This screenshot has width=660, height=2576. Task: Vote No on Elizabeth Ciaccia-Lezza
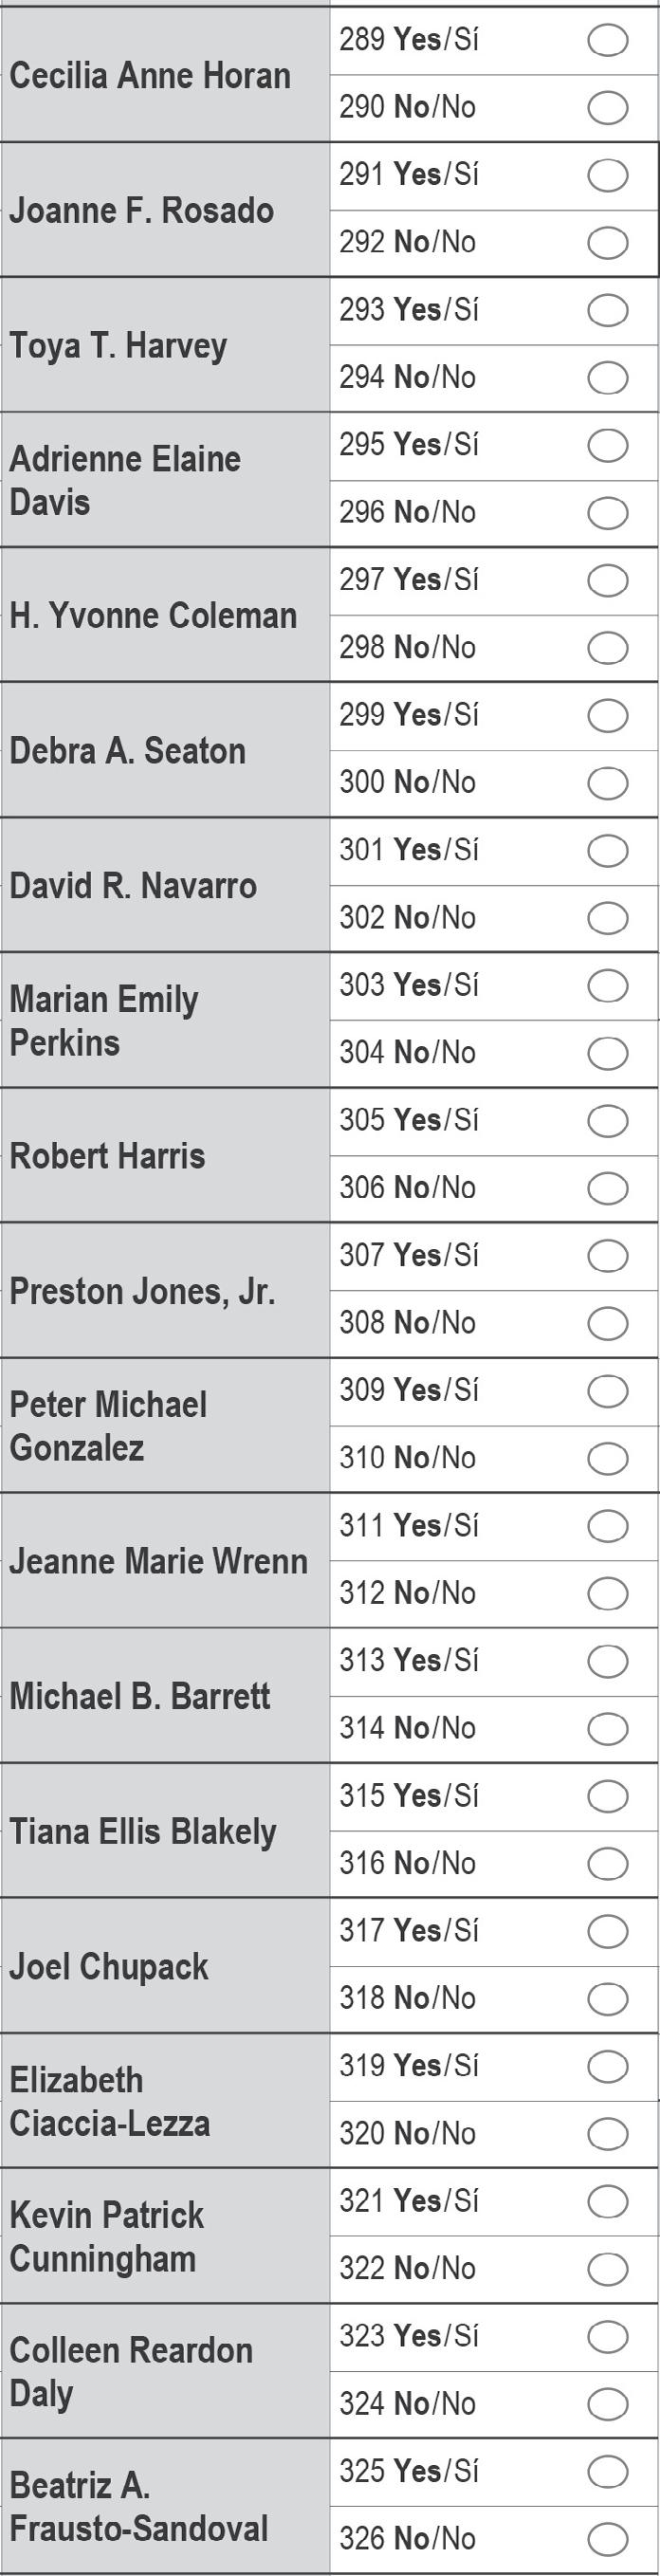(x=607, y=2134)
